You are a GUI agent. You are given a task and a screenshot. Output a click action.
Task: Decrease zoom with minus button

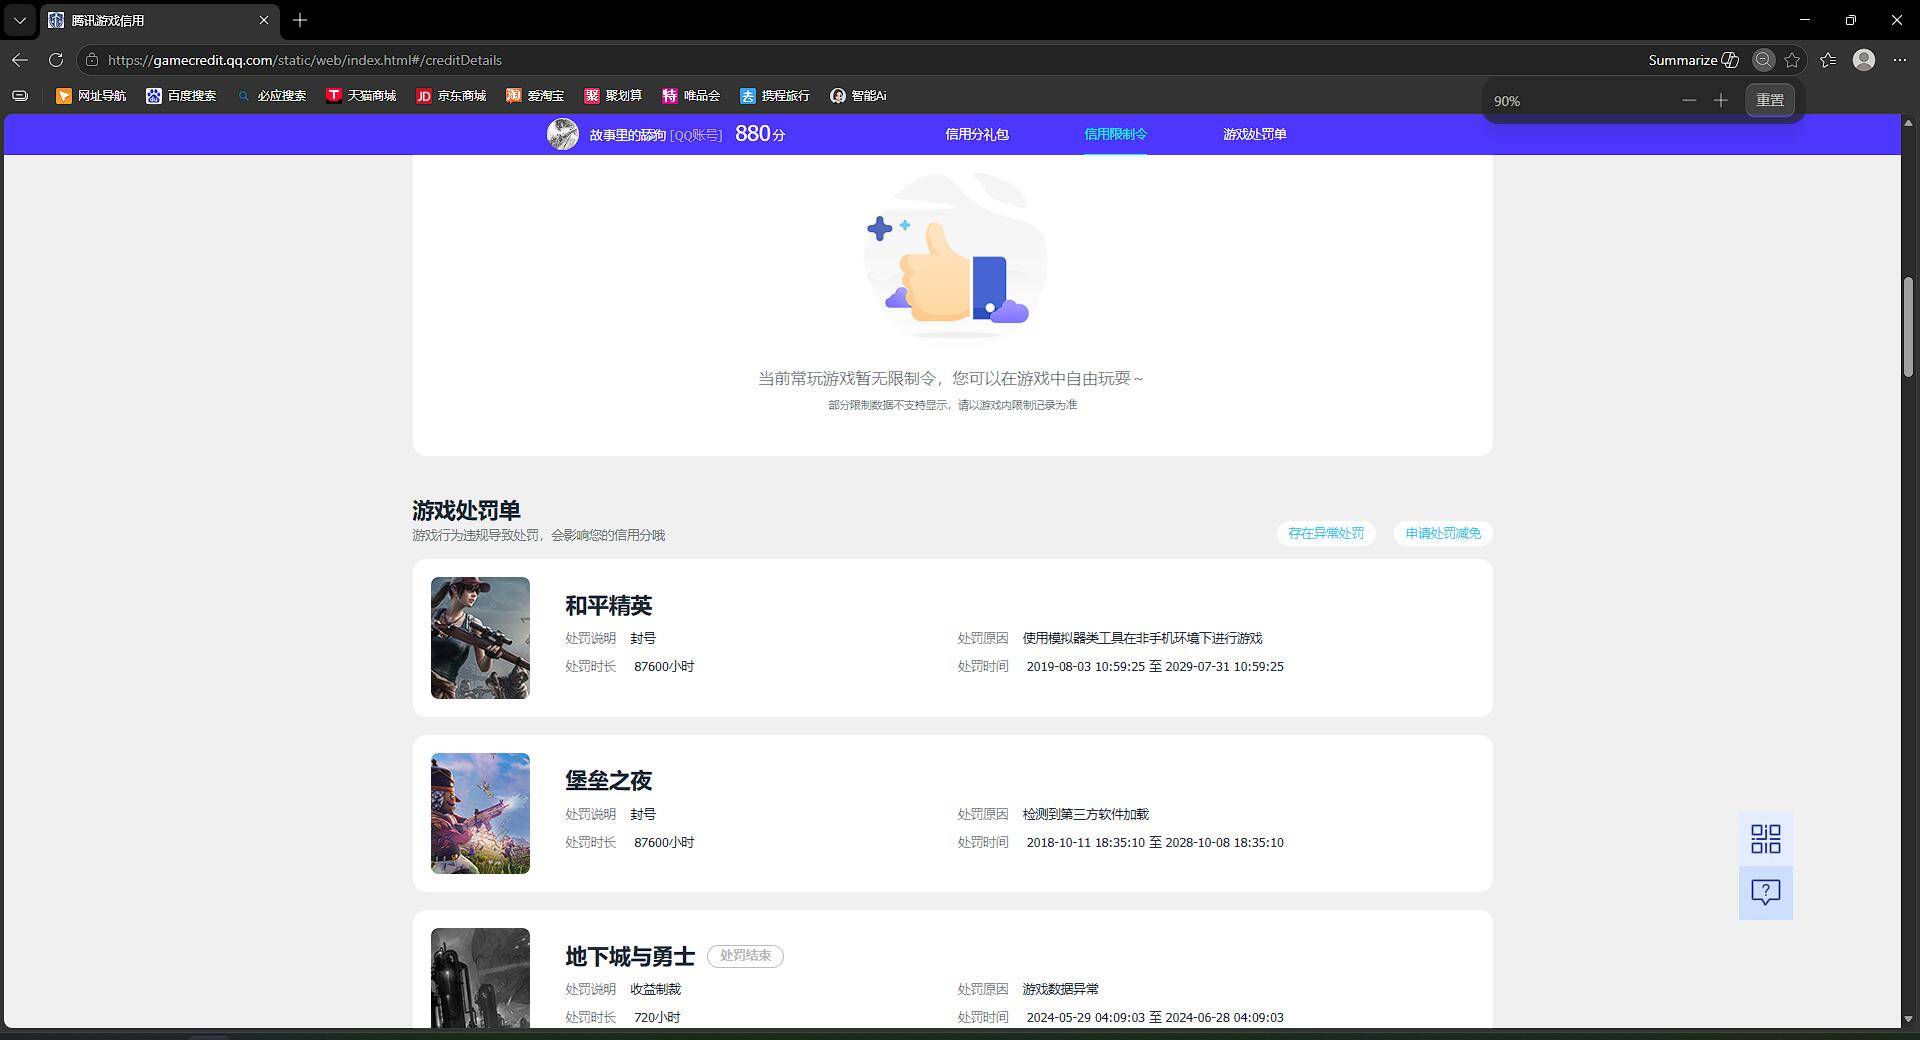click(x=1689, y=100)
